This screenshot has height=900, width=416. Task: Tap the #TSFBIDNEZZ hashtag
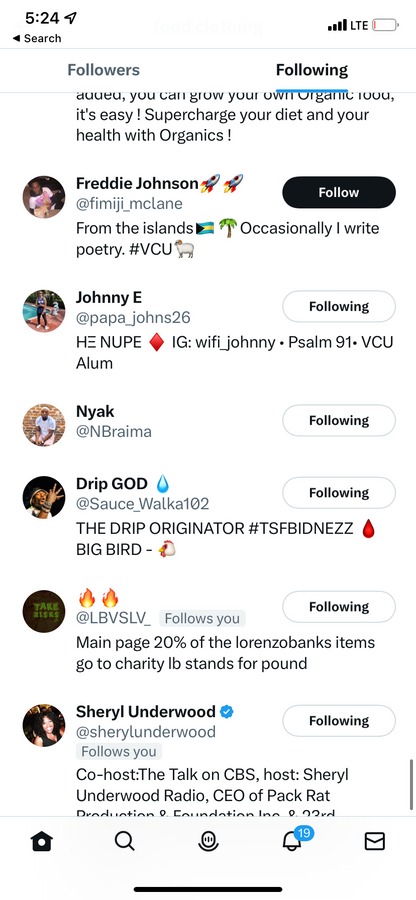301,530
